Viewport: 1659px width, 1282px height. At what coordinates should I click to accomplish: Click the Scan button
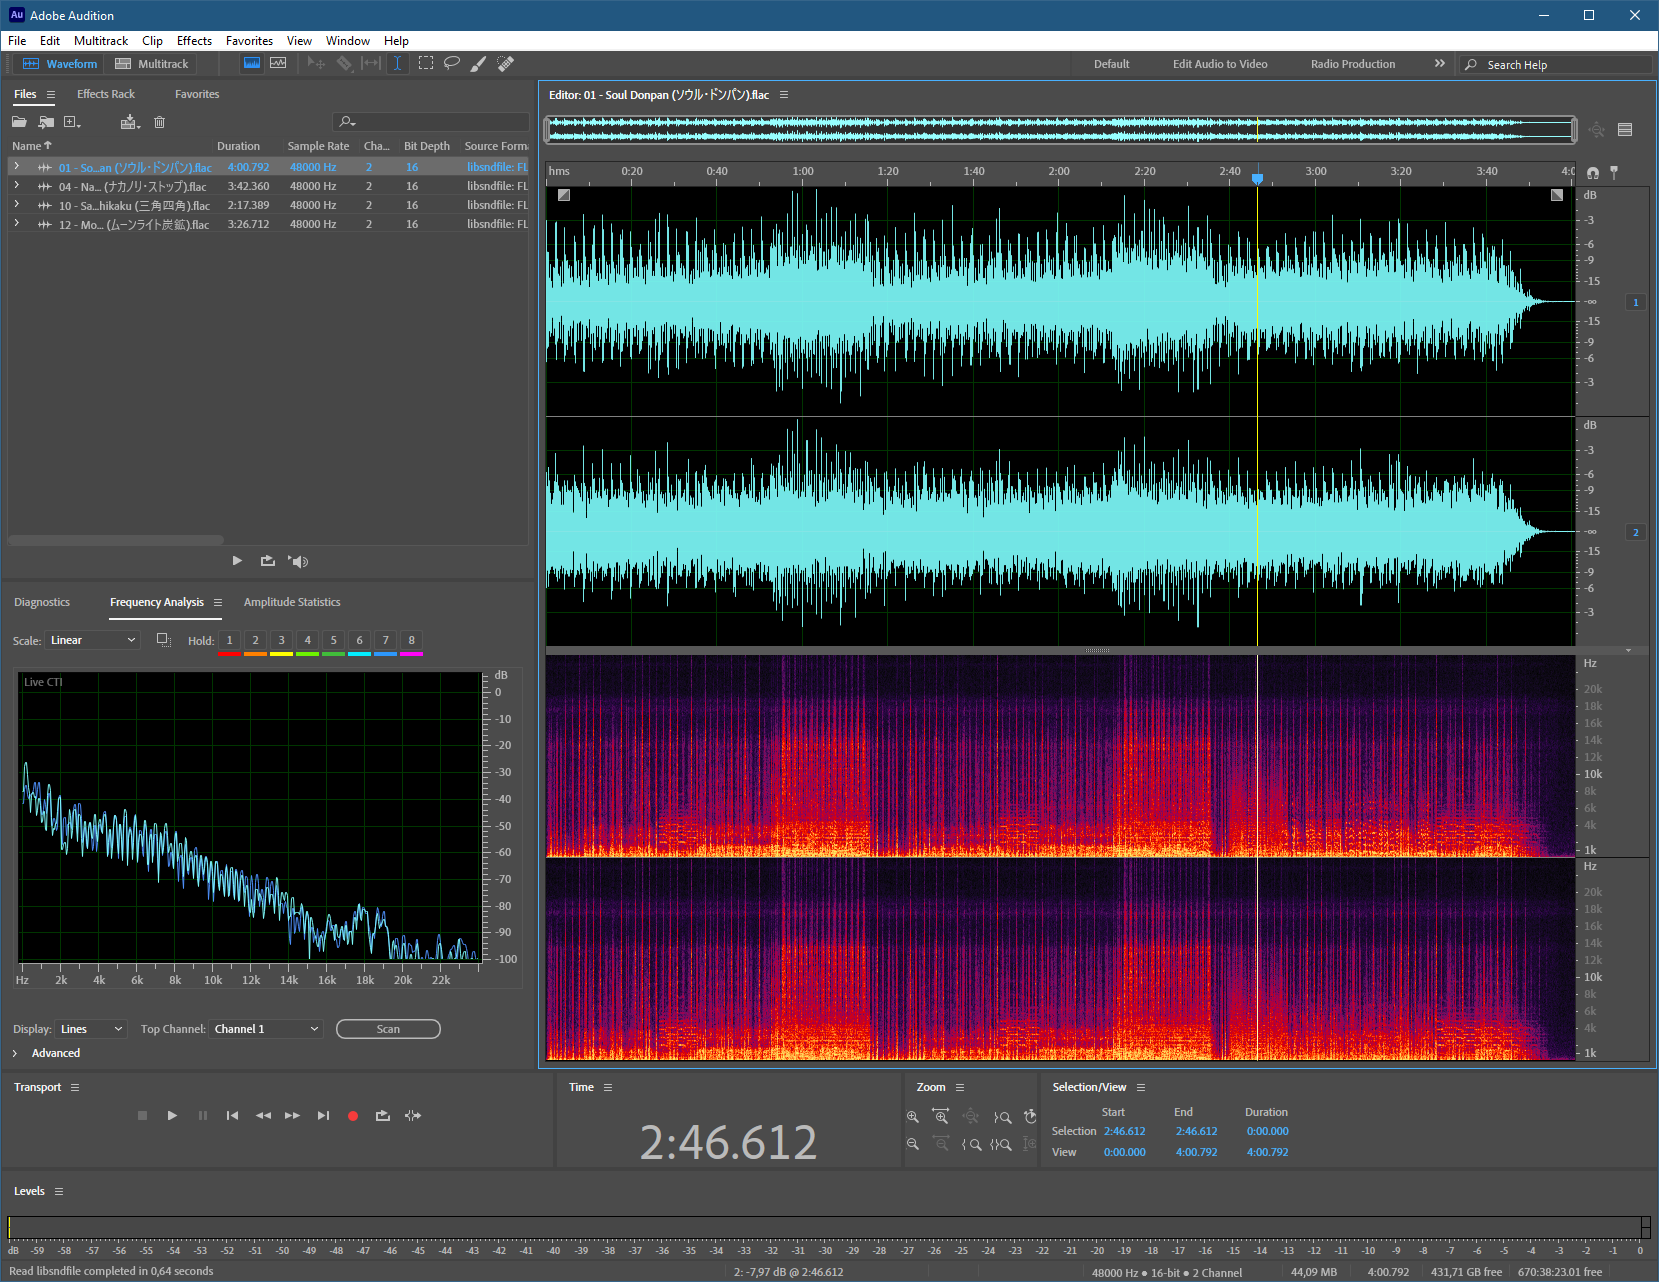[x=388, y=1029]
